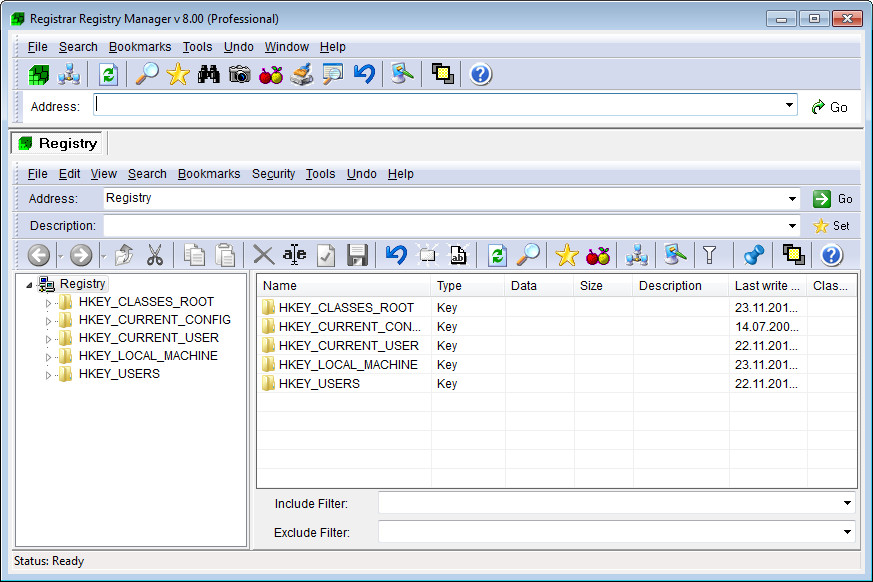Open bookmarks star icon in top toolbar

(178, 74)
